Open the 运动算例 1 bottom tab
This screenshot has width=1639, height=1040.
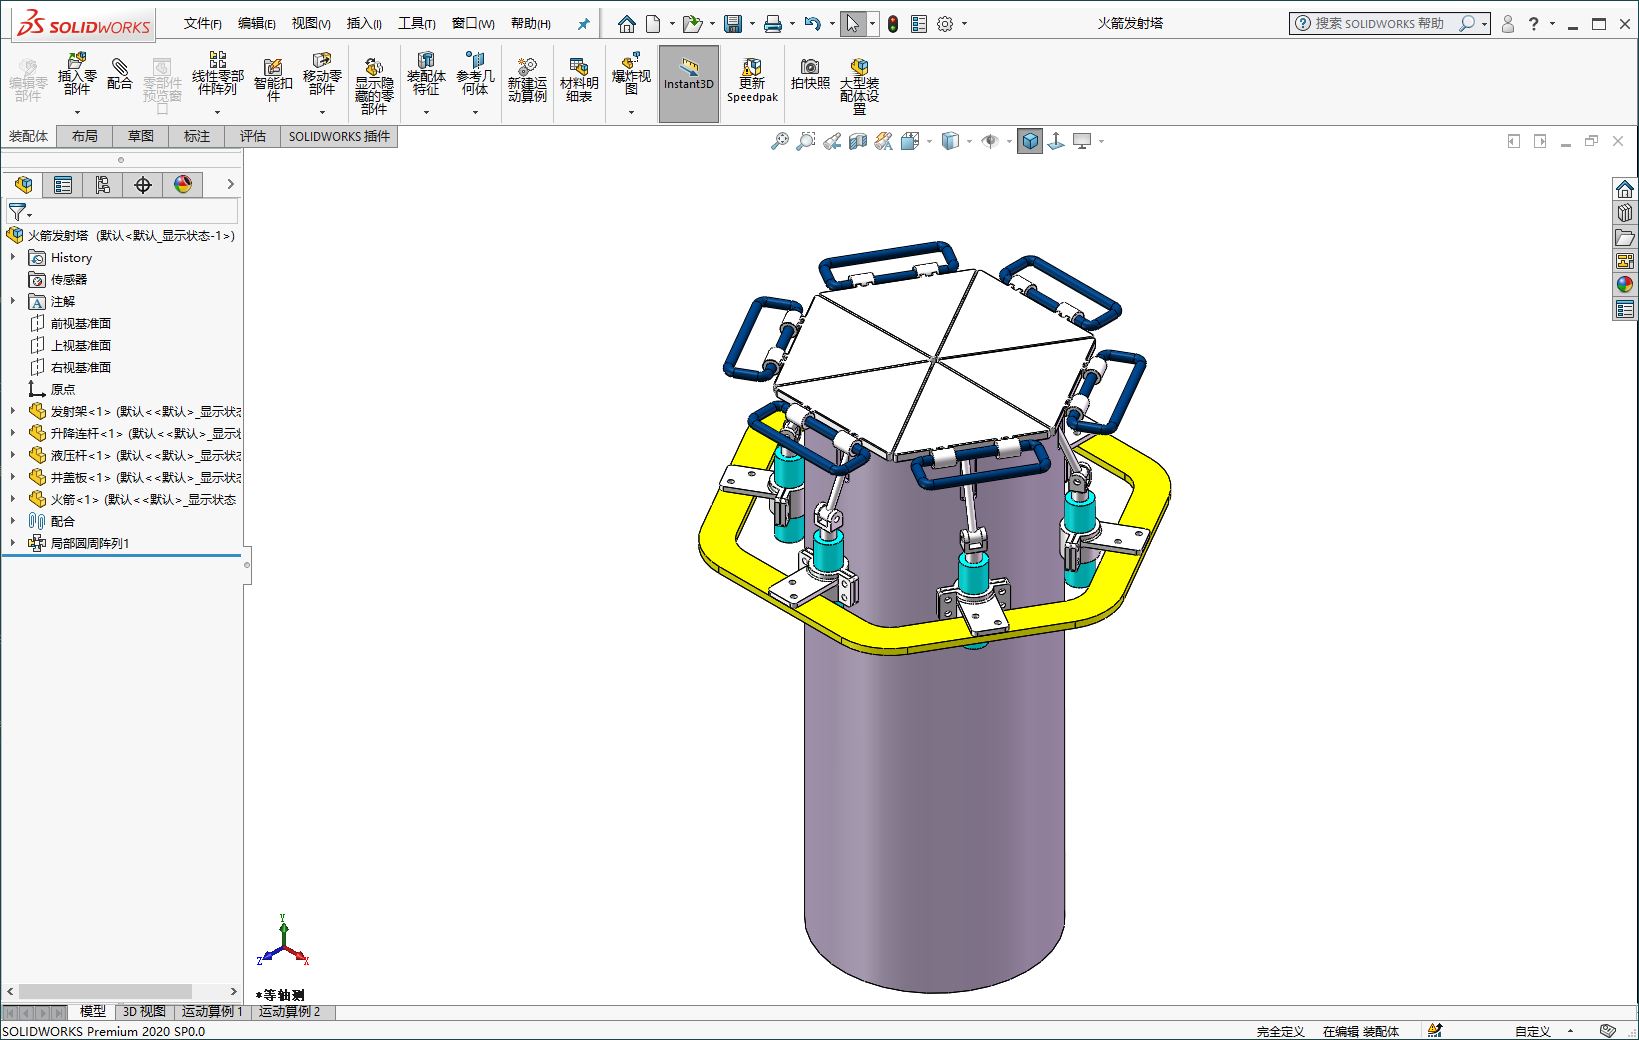pyautogui.click(x=211, y=1012)
